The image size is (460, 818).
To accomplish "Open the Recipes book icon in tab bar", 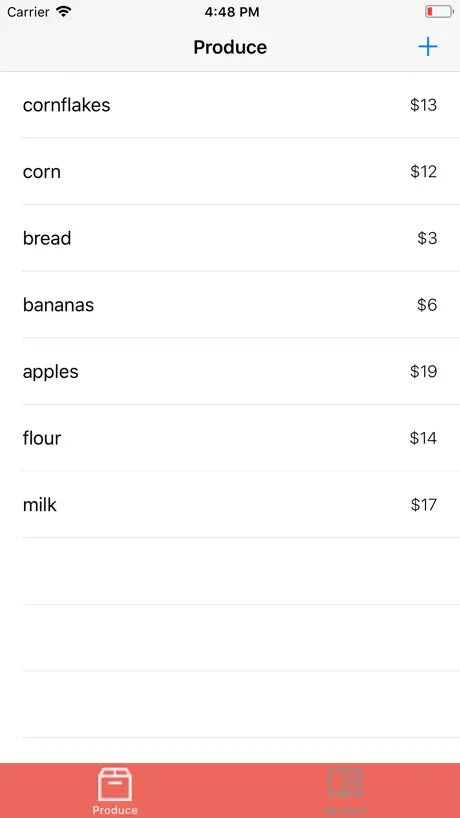I will 345,783.
